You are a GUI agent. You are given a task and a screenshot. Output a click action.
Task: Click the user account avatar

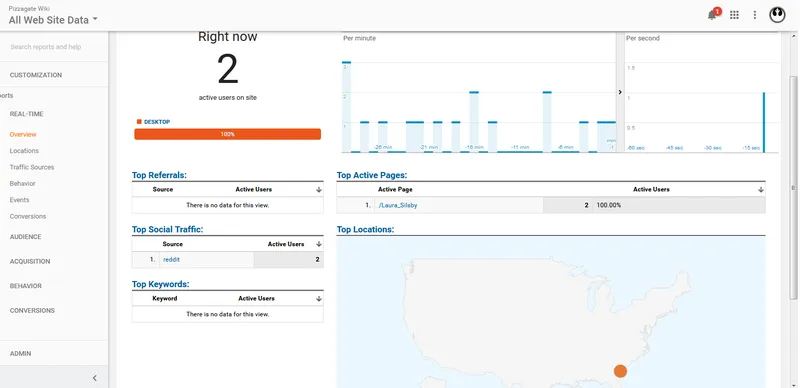[778, 15]
